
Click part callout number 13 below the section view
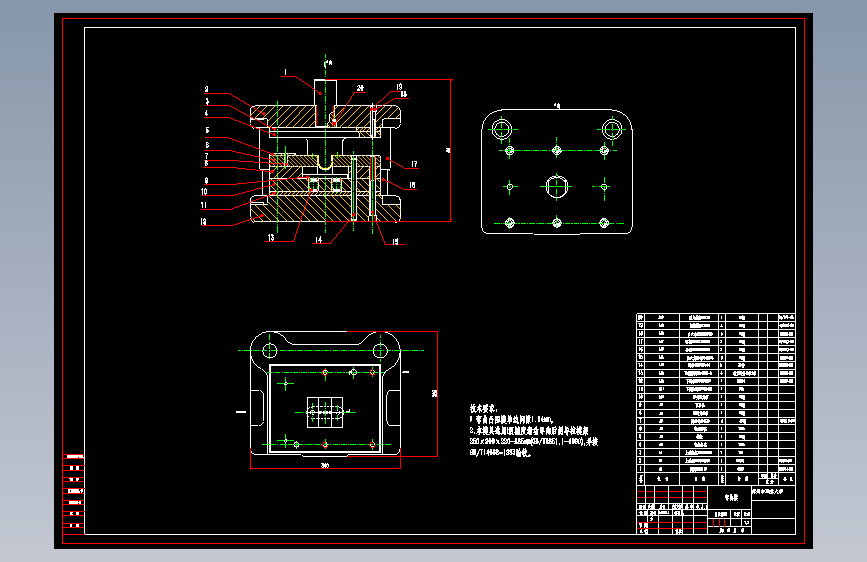[x=271, y=238]
